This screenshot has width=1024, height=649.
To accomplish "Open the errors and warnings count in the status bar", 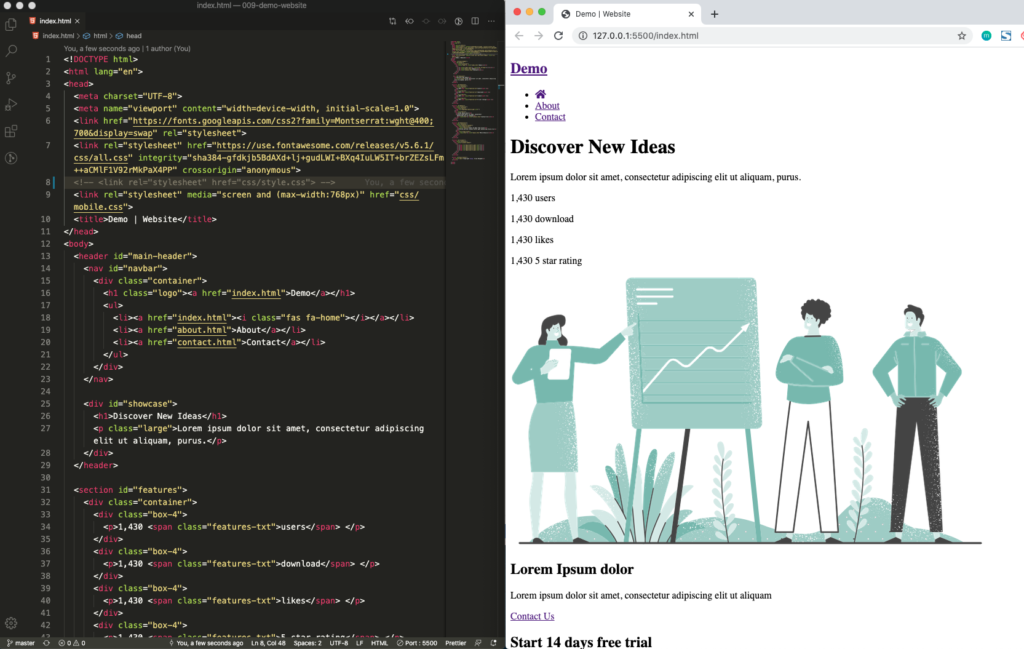I will pos(72,643).
